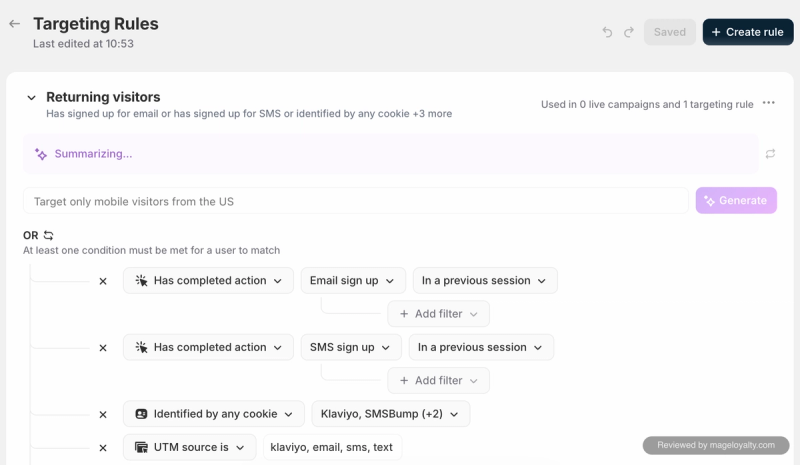This screenshot has height=465, width=800.
Task: Add filter under the SMS sign up condition
Action: 438,381
